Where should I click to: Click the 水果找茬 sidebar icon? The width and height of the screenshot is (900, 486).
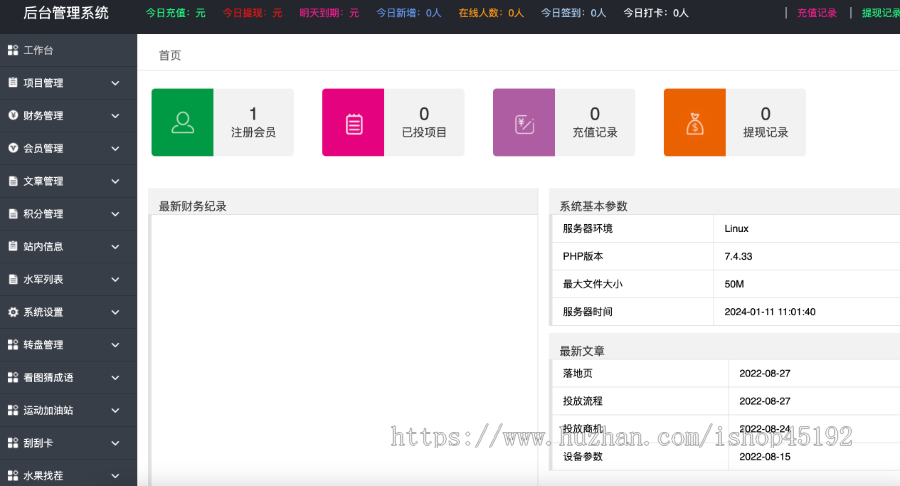(x=13, y=475)
